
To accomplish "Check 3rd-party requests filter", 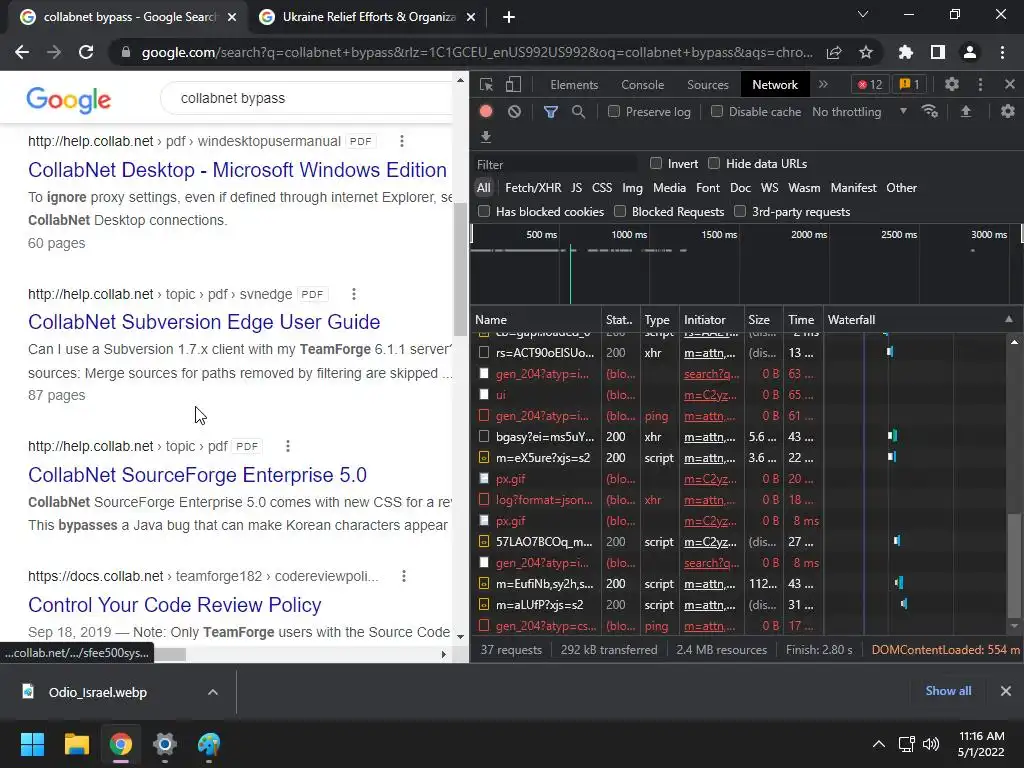I will coord(740,212).
